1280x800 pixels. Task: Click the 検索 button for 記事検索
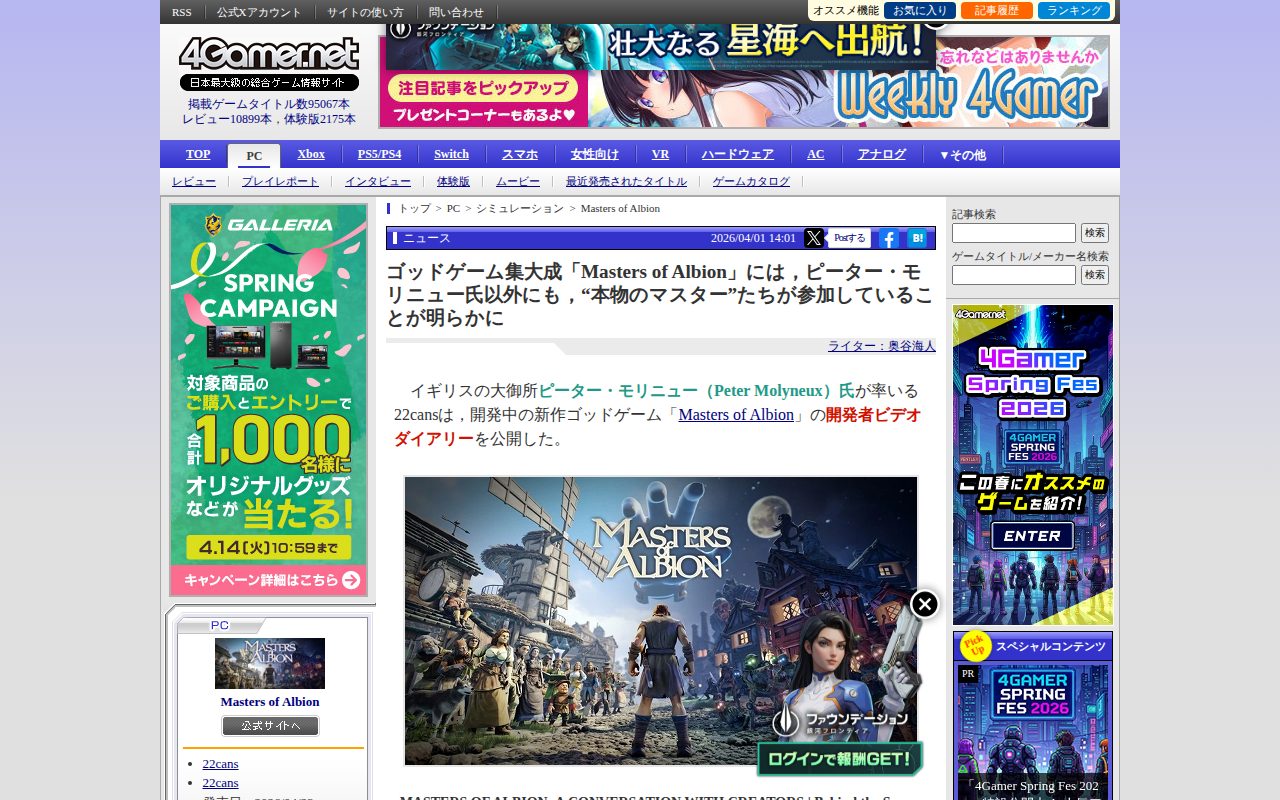click(x=1095, y=233)
